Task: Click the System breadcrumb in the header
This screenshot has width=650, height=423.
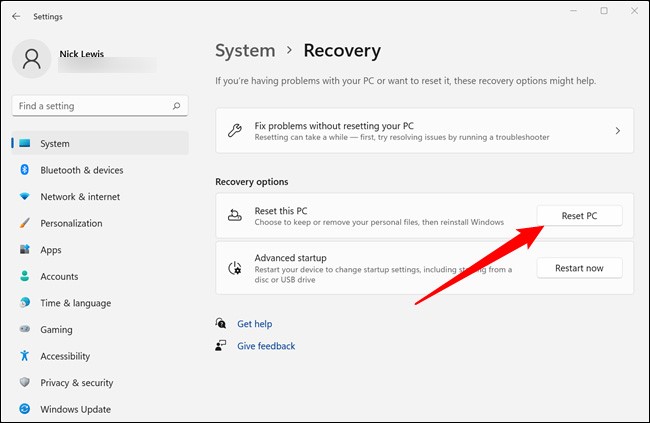Action: coord(245,50)
